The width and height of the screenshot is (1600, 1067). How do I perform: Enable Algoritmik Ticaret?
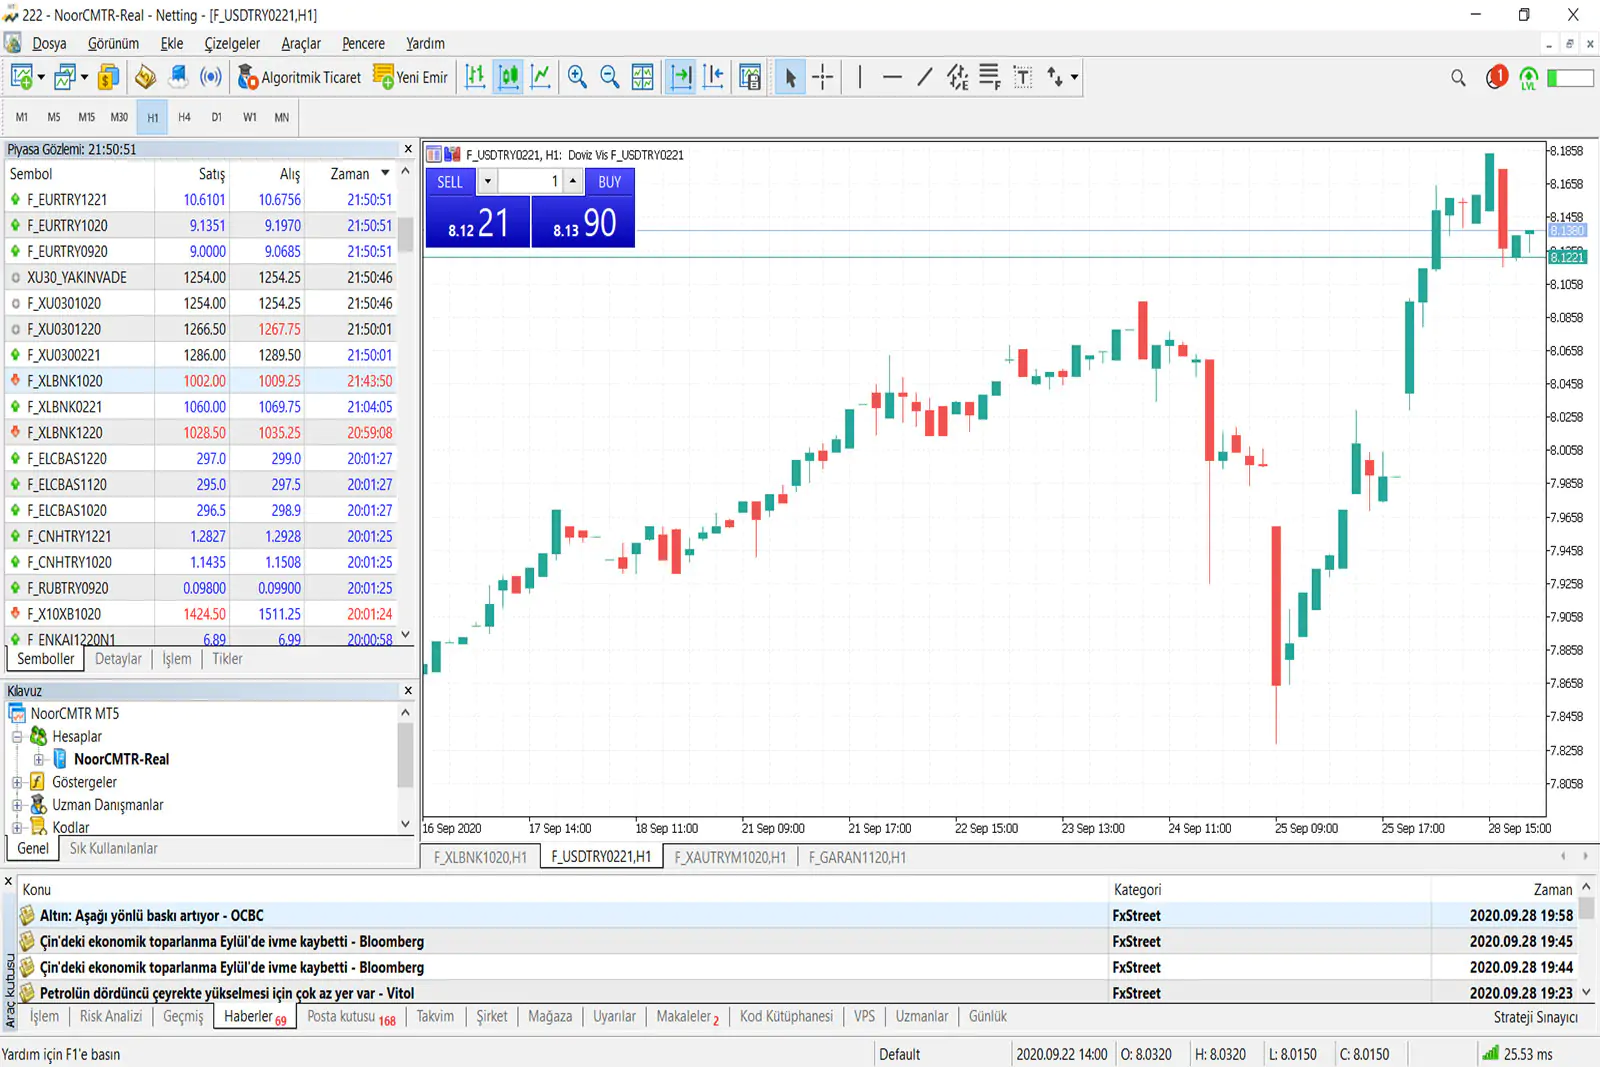click(x=299, y=77)
